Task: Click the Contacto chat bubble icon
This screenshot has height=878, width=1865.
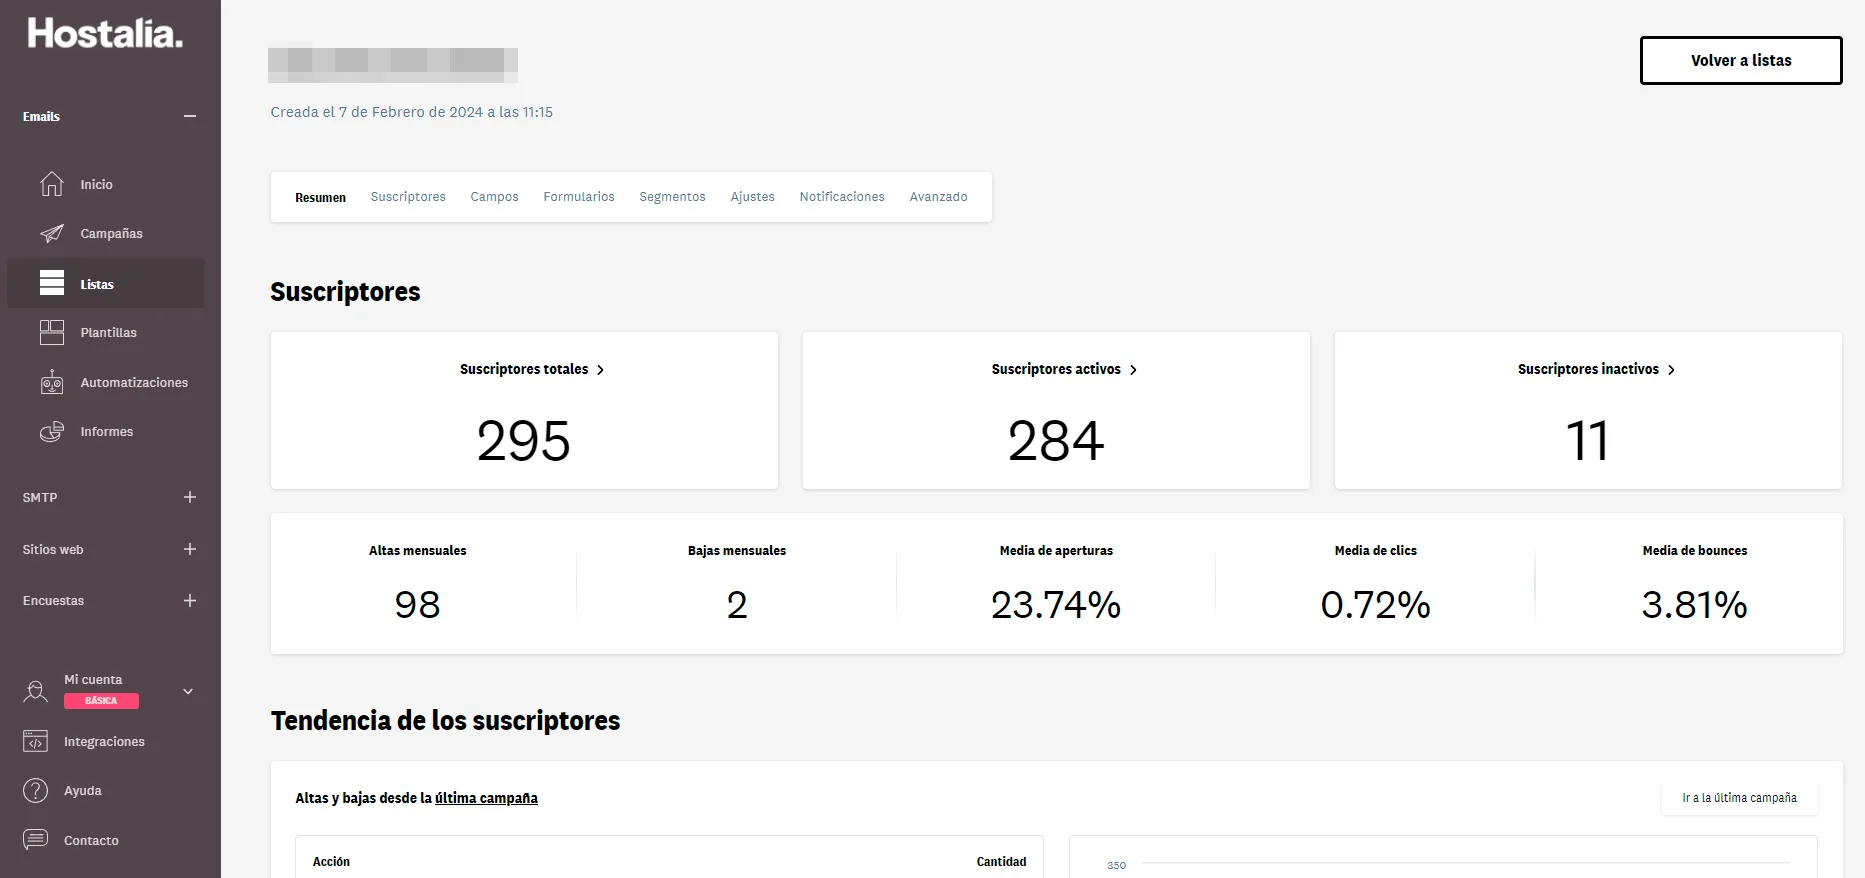Action: pos(35,840)
